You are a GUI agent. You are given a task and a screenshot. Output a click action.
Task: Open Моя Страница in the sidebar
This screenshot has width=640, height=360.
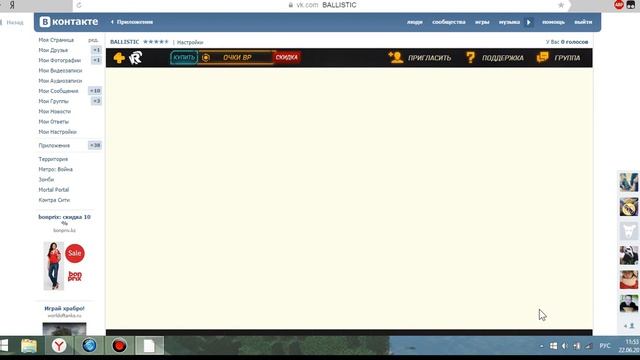(x=56, y=40)
